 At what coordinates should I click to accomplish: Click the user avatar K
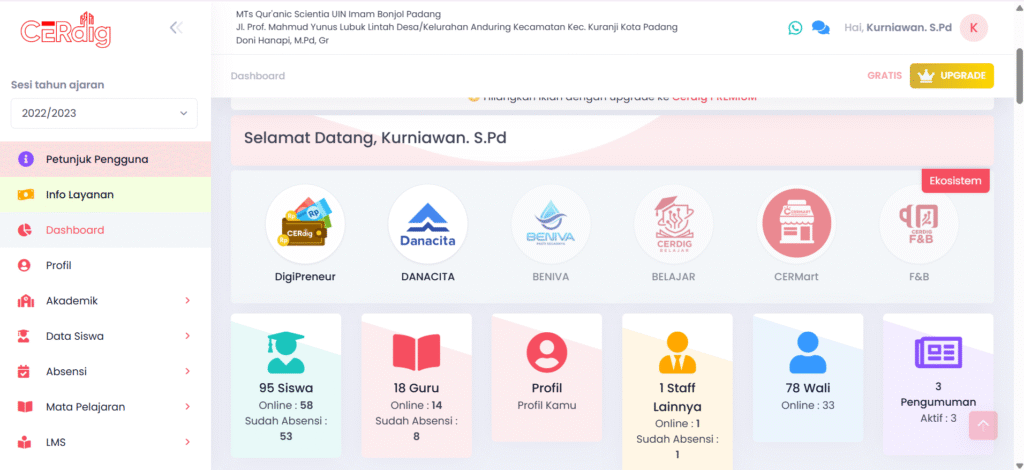click(974, 28)
